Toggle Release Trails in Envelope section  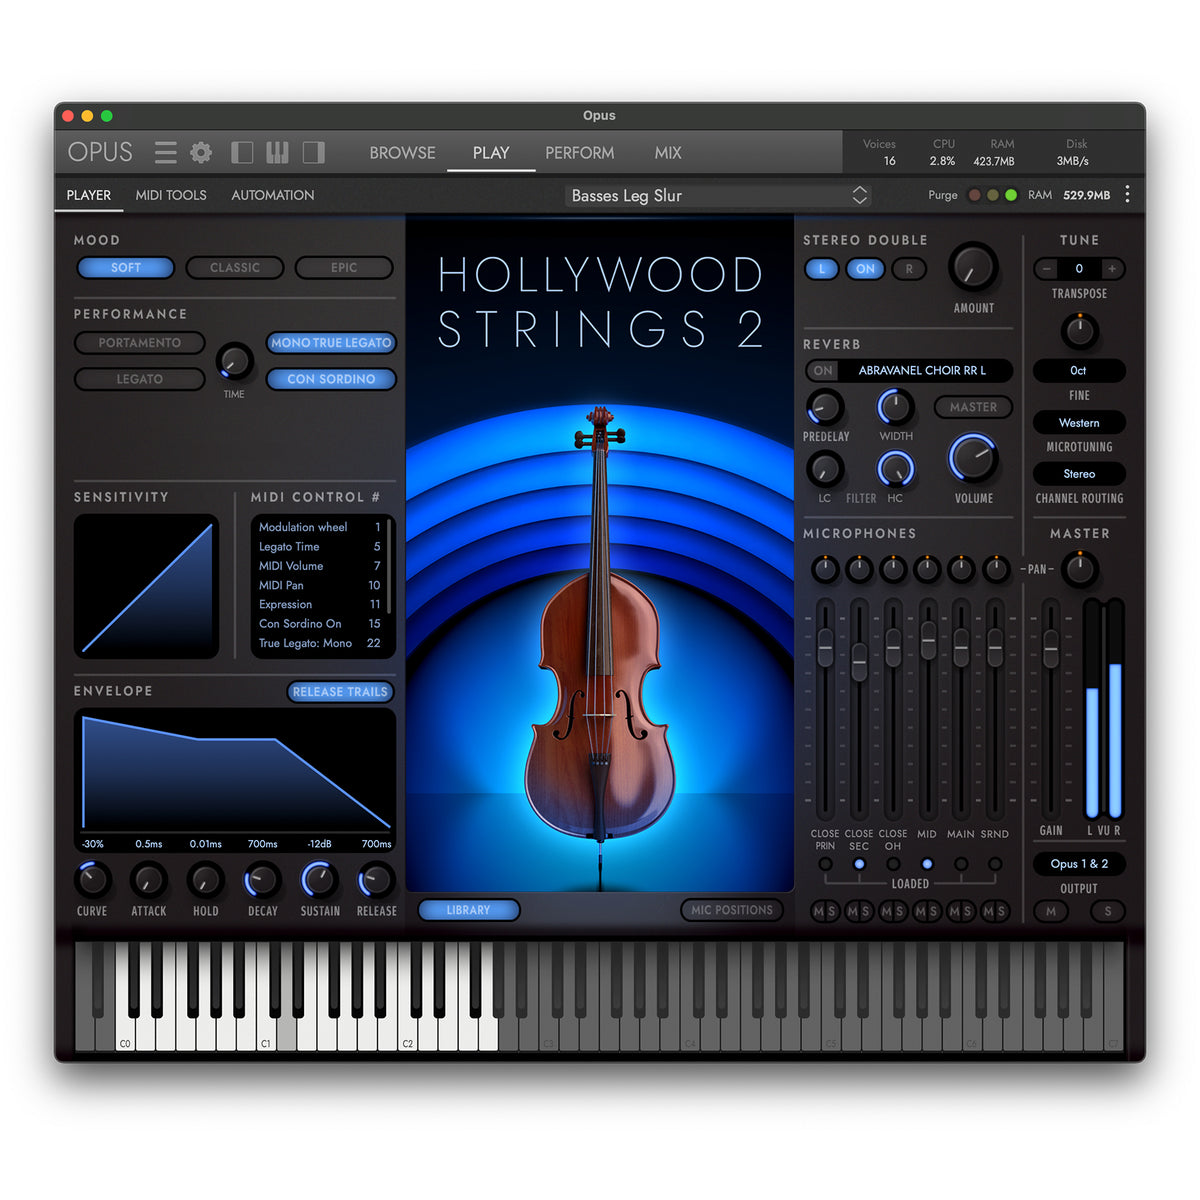coord(340,692)
